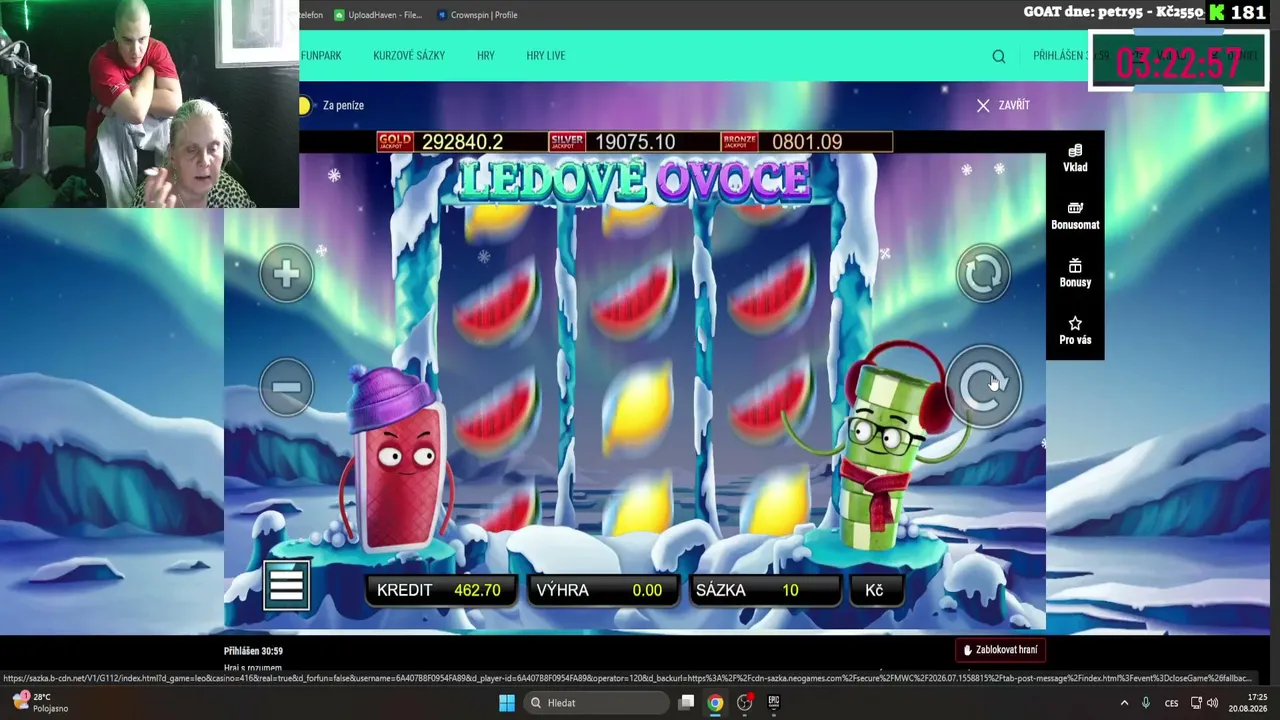Click the Kč currency label
Viewport: 1280px width, 720px height.
(874, 590)
